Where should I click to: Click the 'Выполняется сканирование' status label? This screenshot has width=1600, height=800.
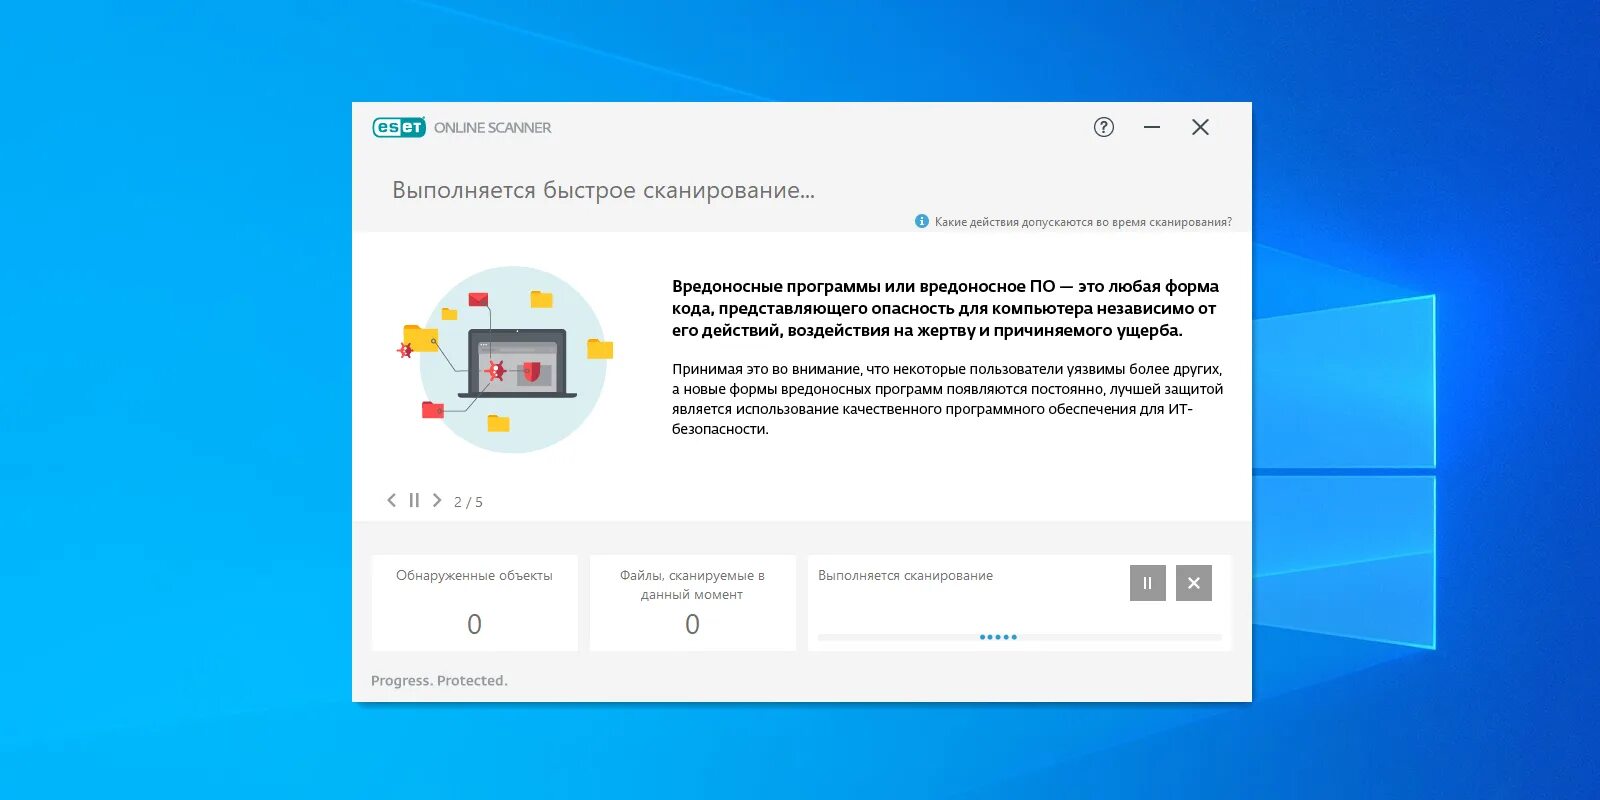[906, 576]
